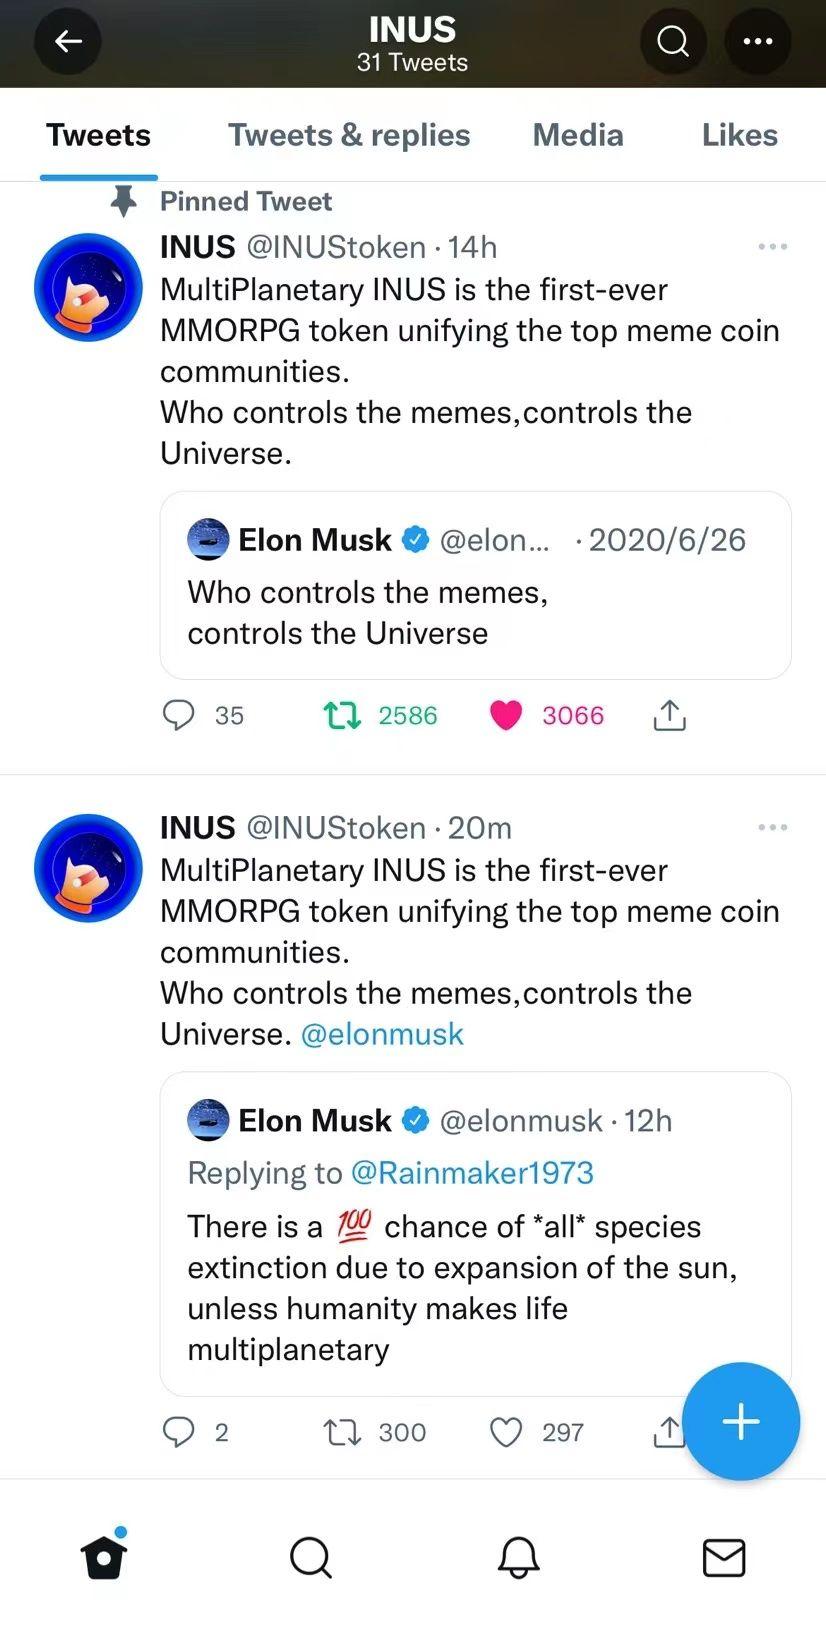Expand pinned tweet more options
The height and width of the screenshot is (1638, 826).
tap(772, 247)
